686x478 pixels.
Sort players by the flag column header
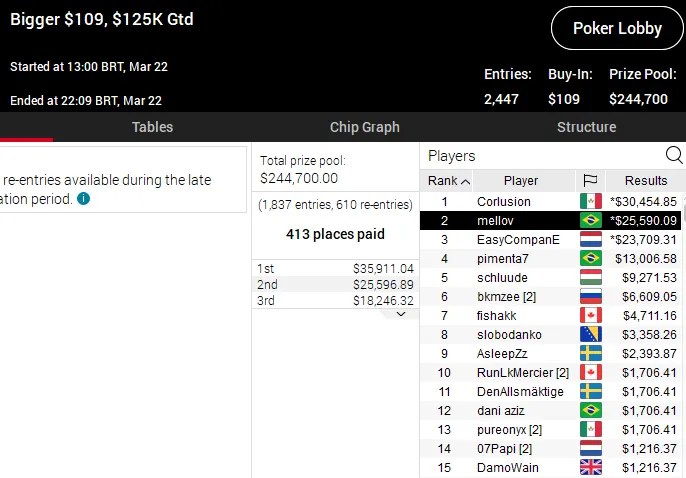click(590, 181)
